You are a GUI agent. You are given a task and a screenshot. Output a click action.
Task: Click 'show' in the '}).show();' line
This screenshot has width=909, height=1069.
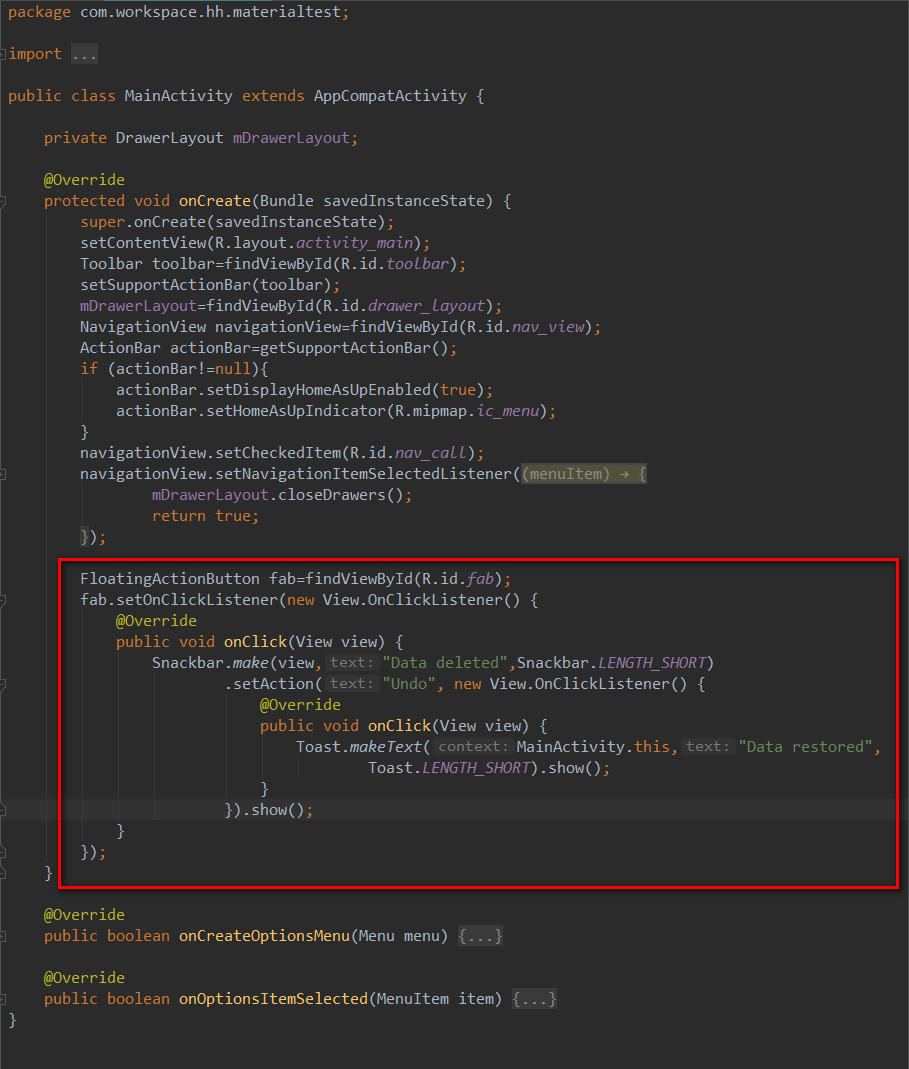[269, 810]
